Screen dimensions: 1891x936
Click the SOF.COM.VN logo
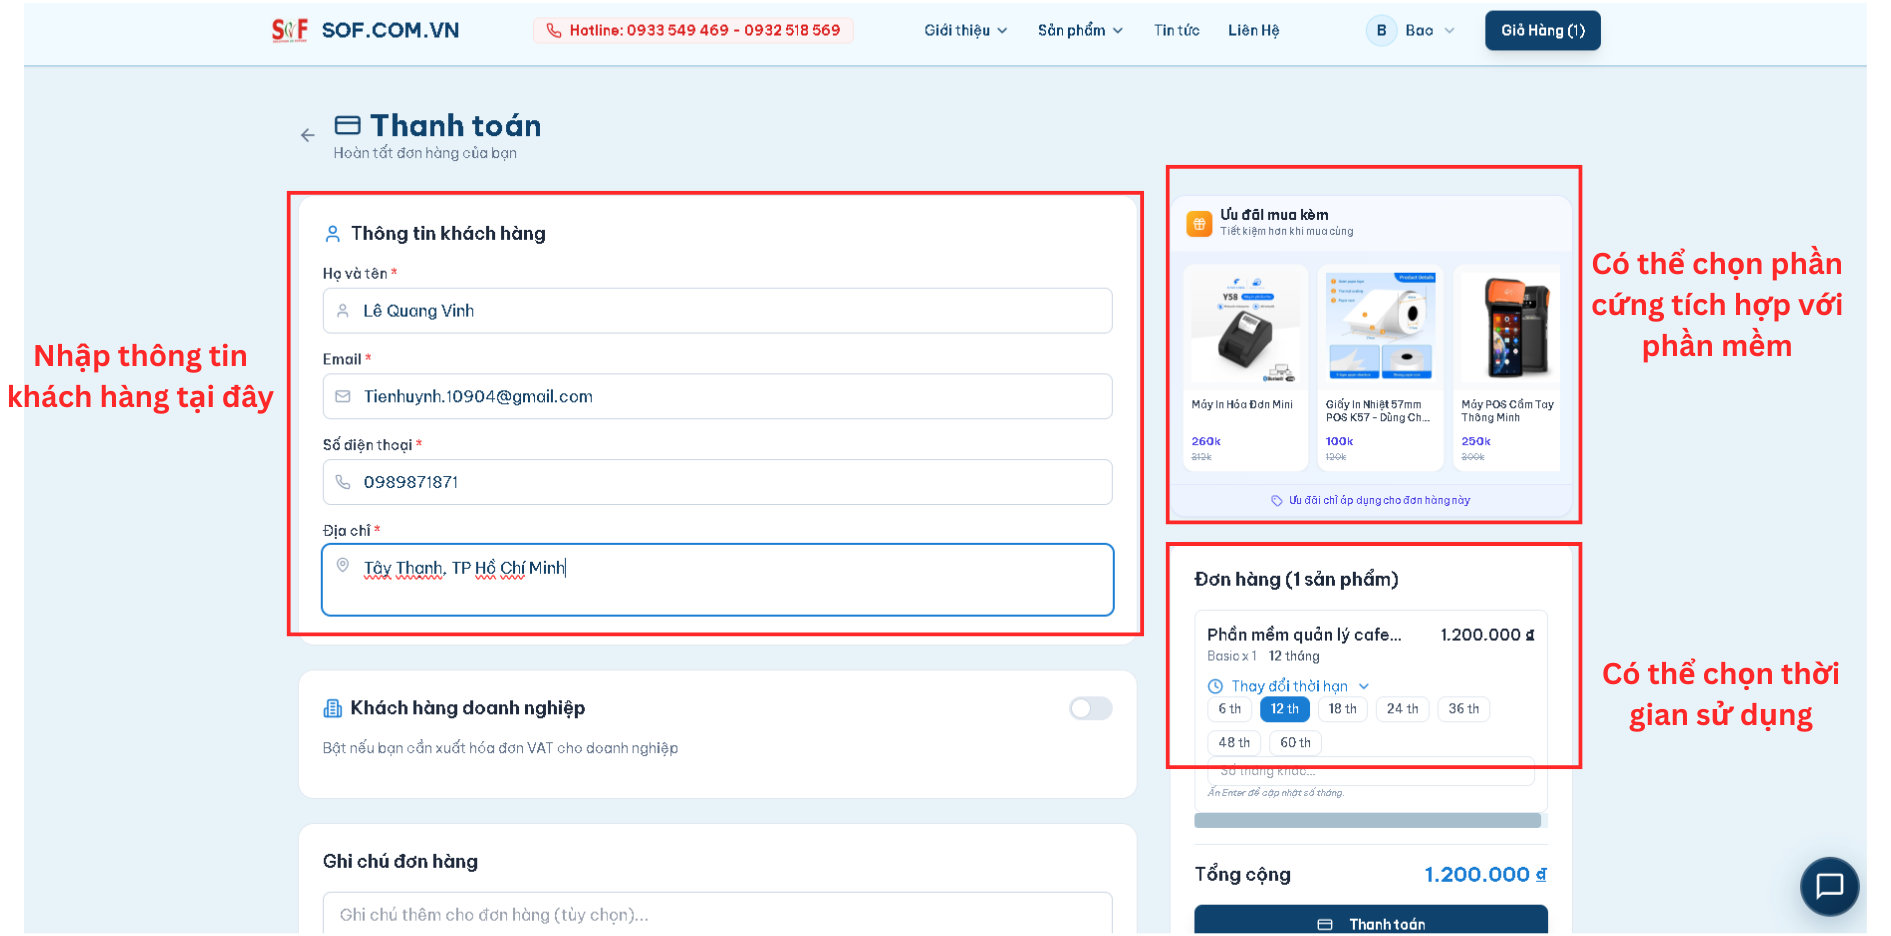pos(290,30)
